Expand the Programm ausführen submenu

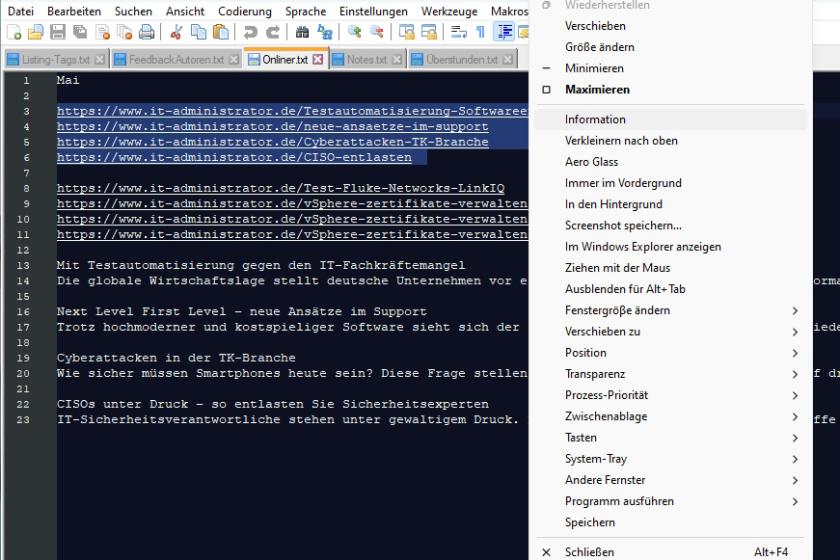[x=670, y=501]
